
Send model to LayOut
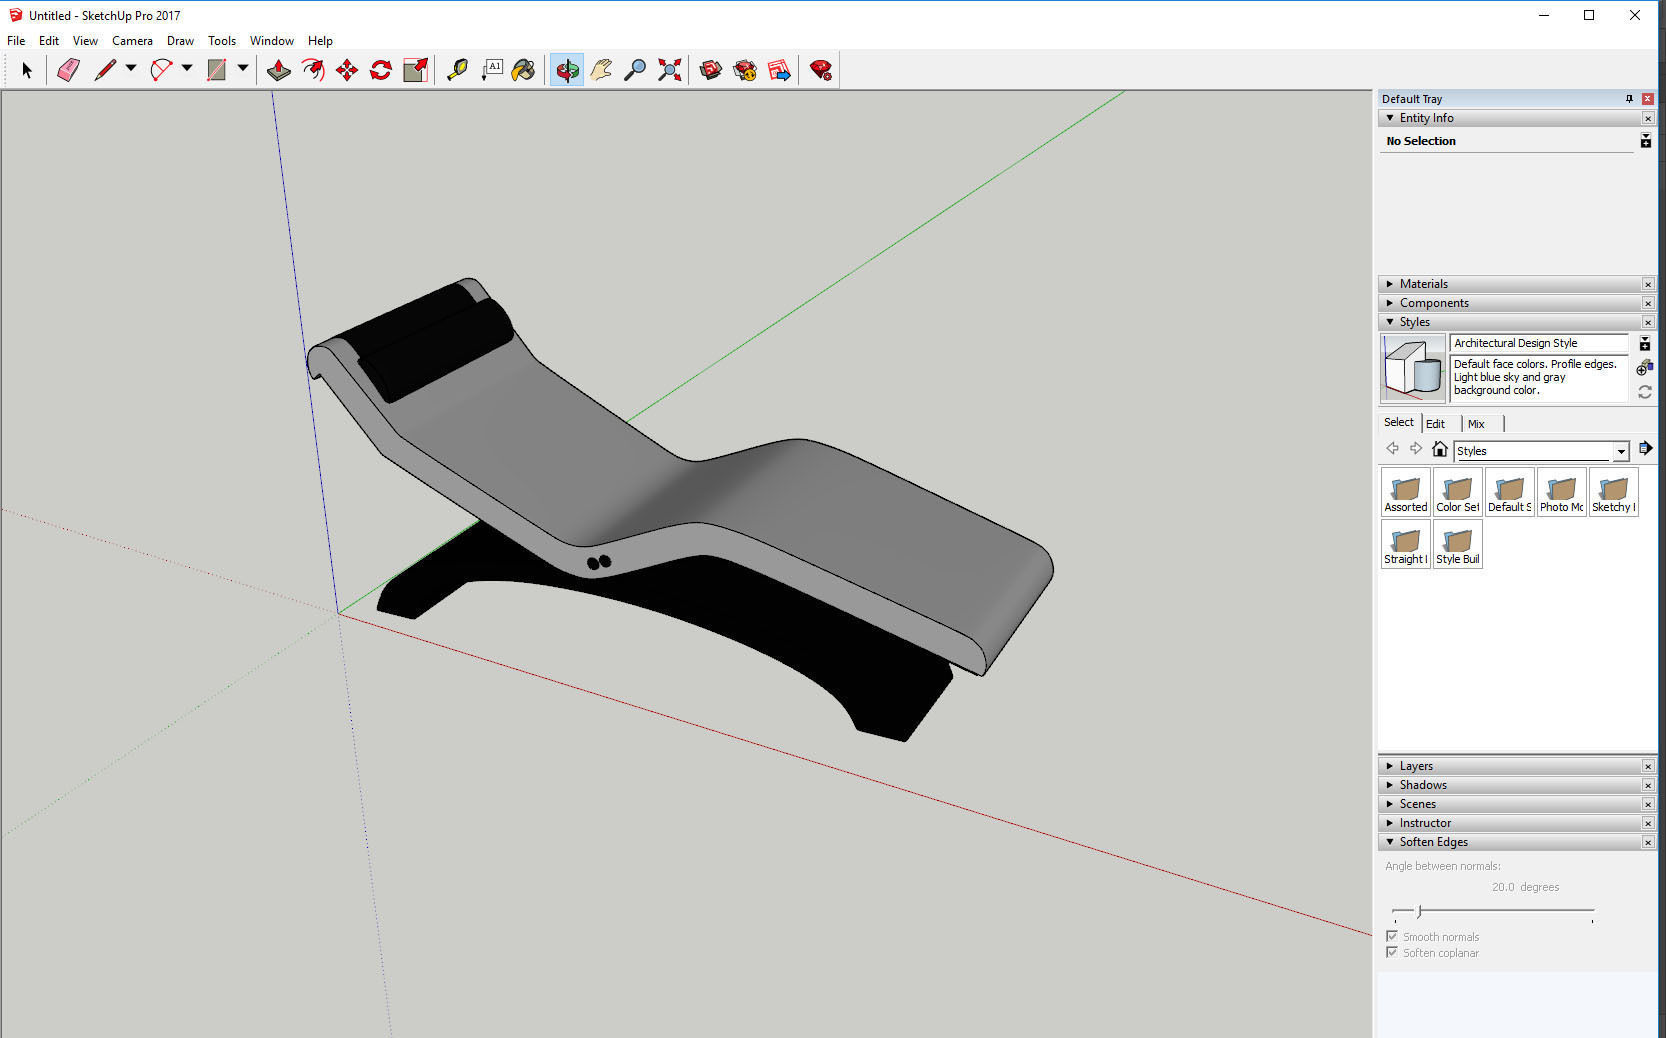point(779,70)
